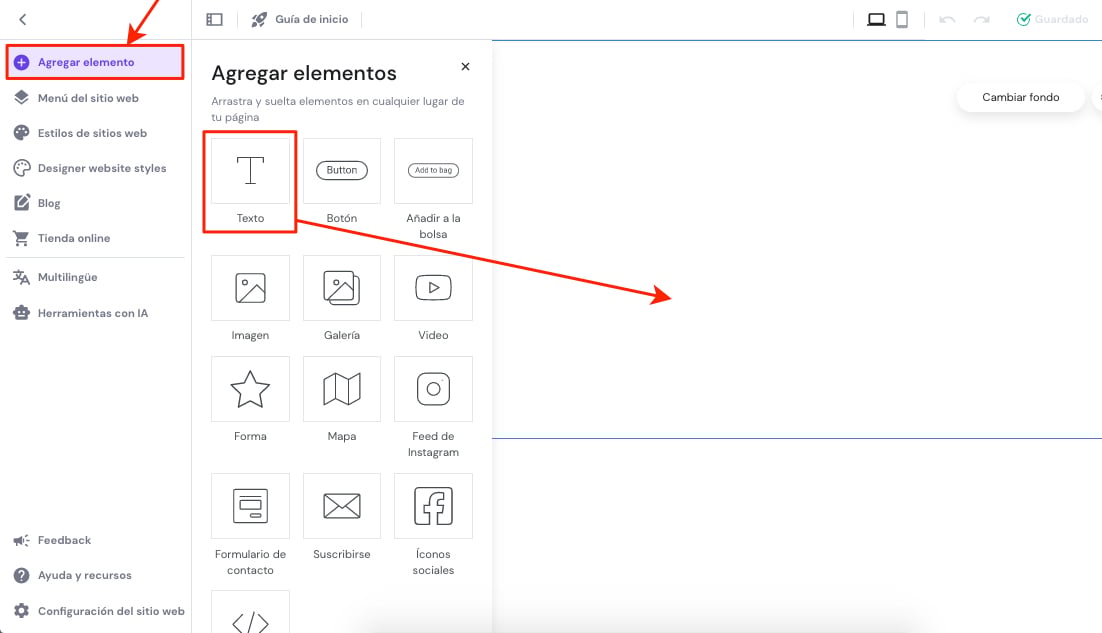Toggle the sidebar panel layout icon

pos(214,19)
